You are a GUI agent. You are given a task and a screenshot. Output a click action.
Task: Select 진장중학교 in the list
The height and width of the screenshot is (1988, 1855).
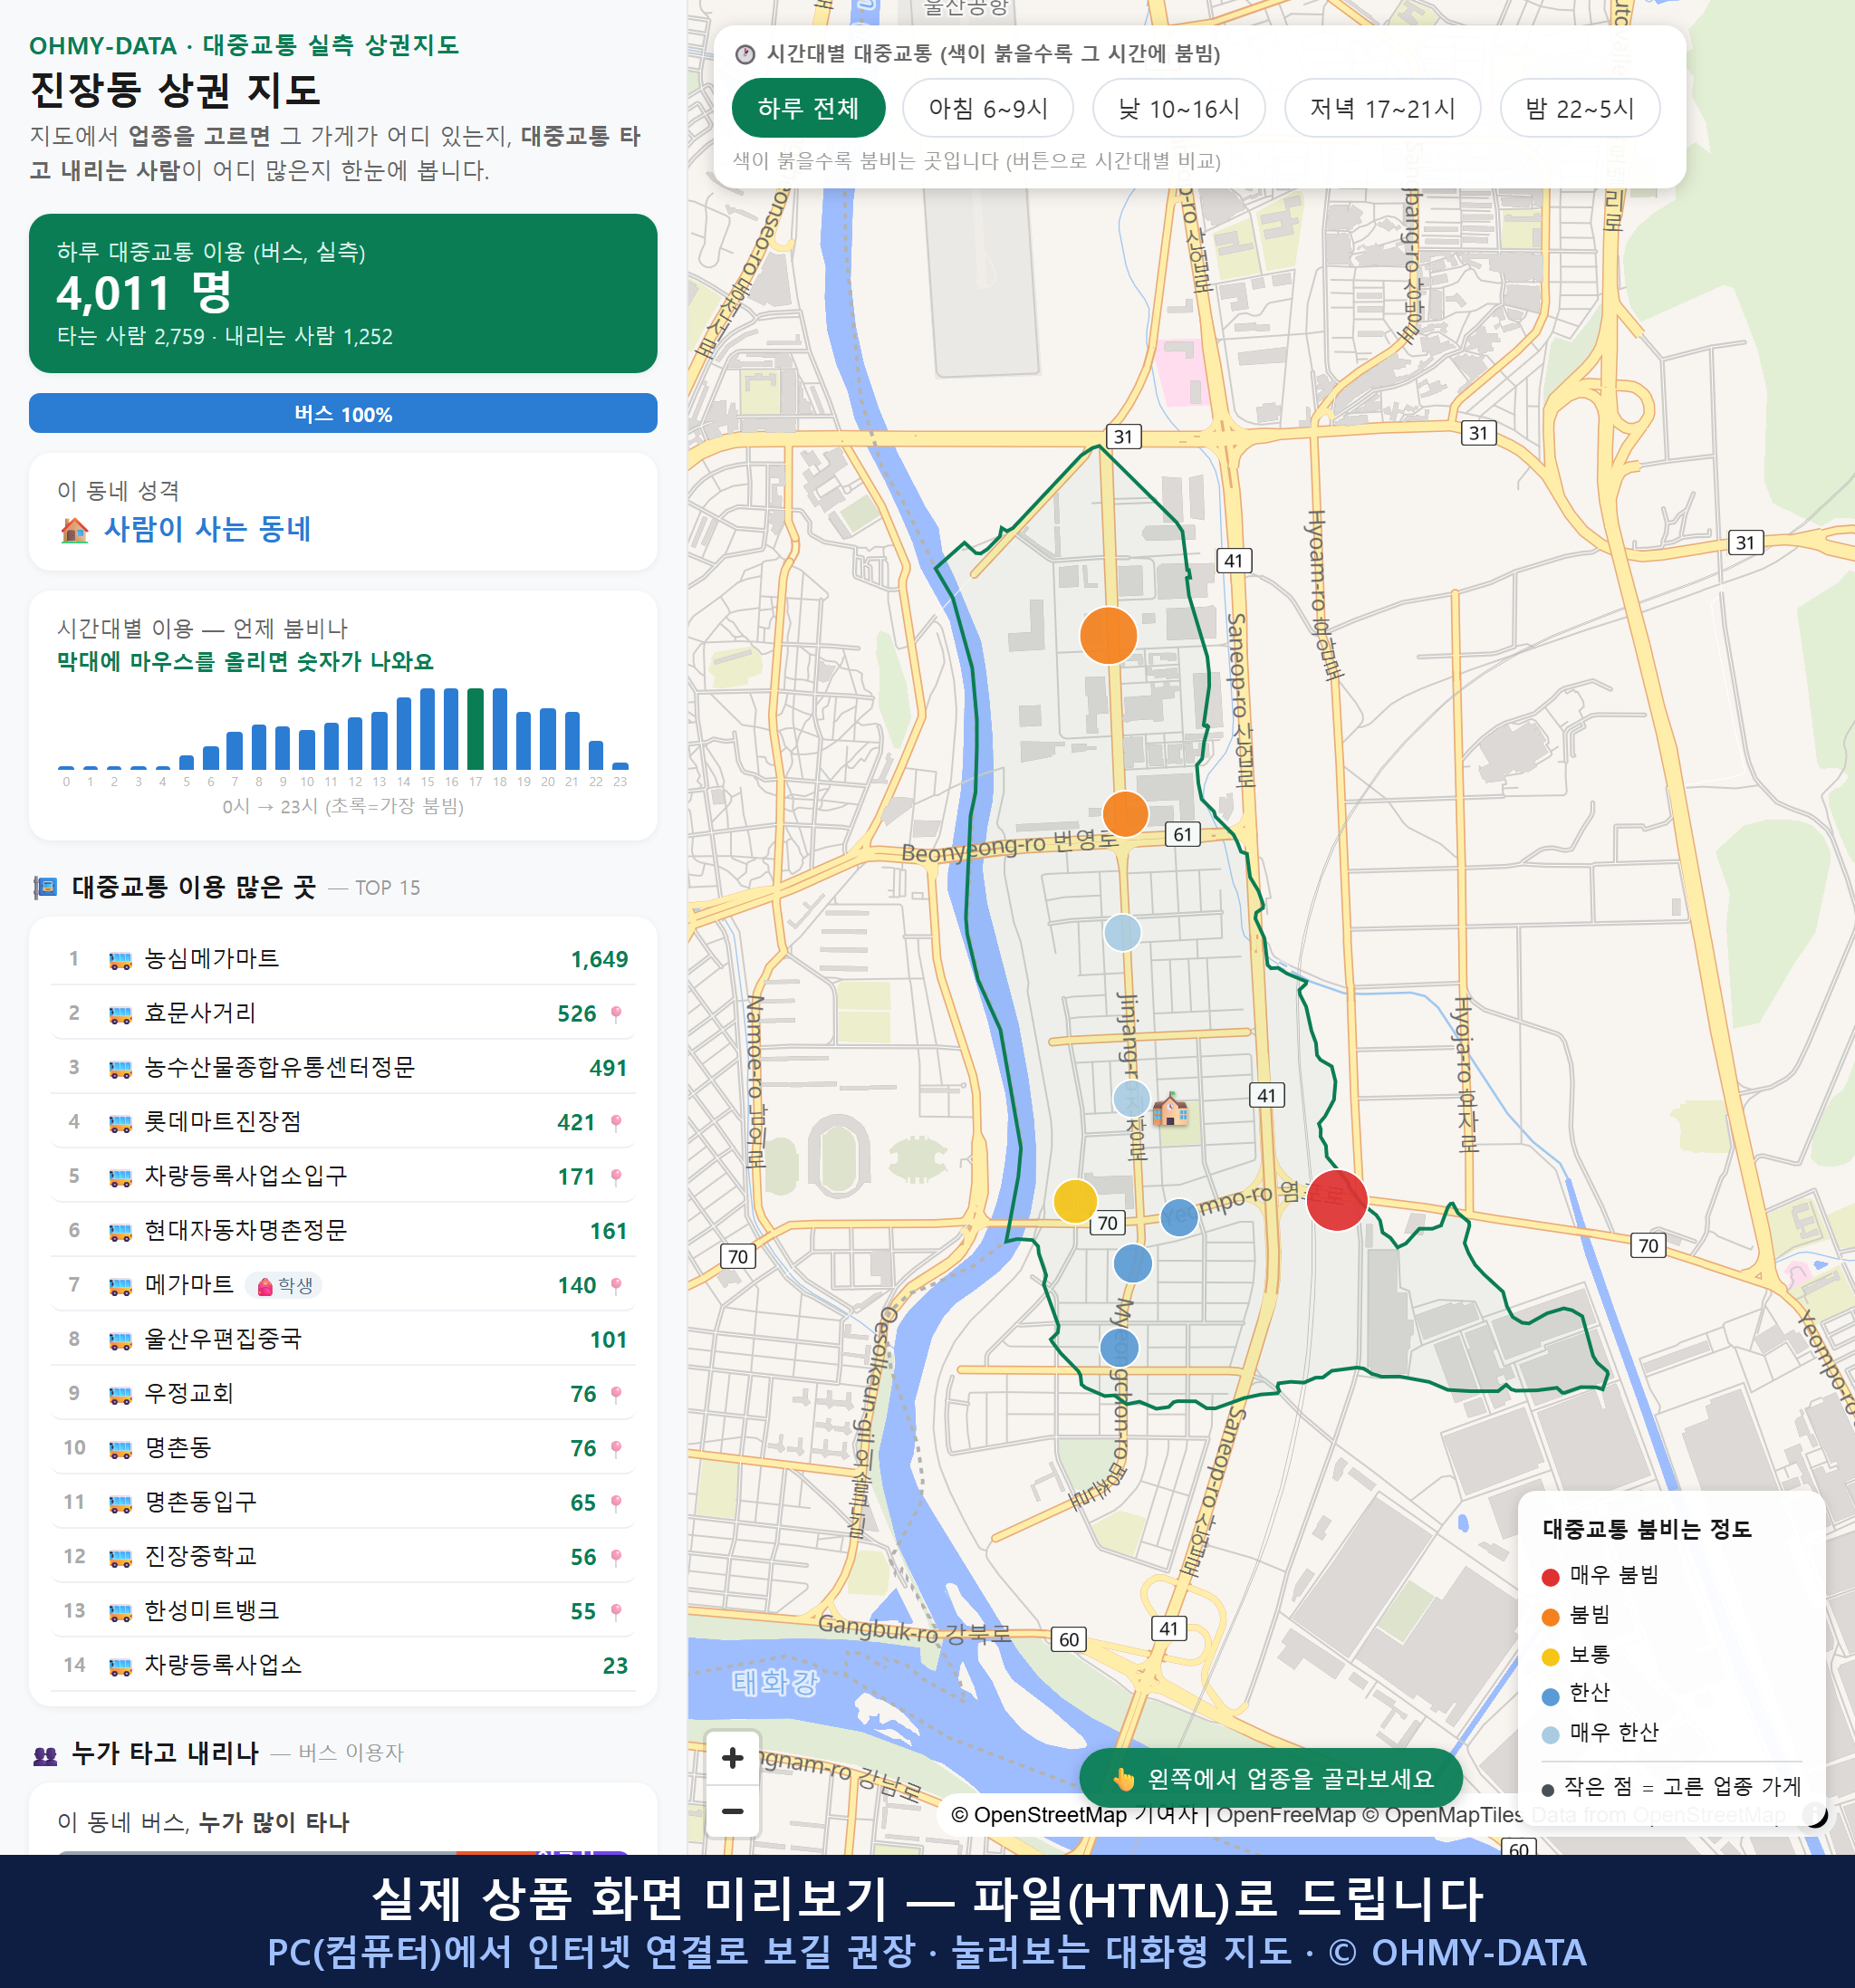pos(343,1556)
